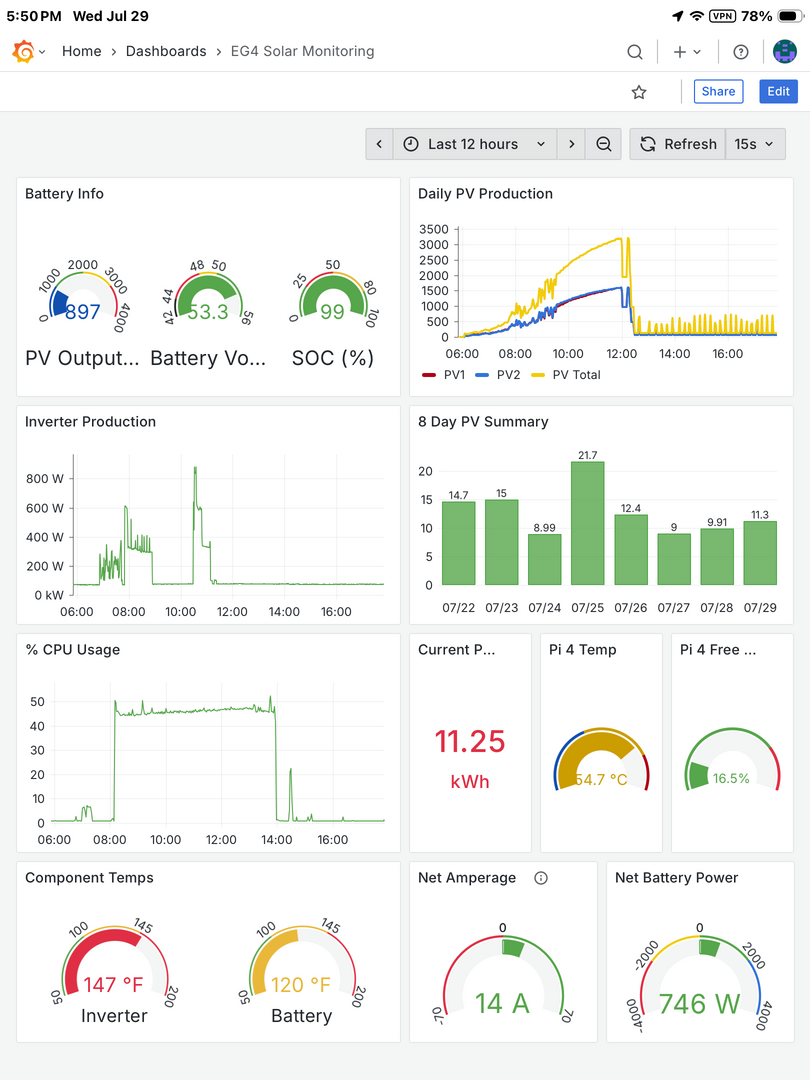
Task: Click the help question mark icon
Action: (x=741, y=52)
